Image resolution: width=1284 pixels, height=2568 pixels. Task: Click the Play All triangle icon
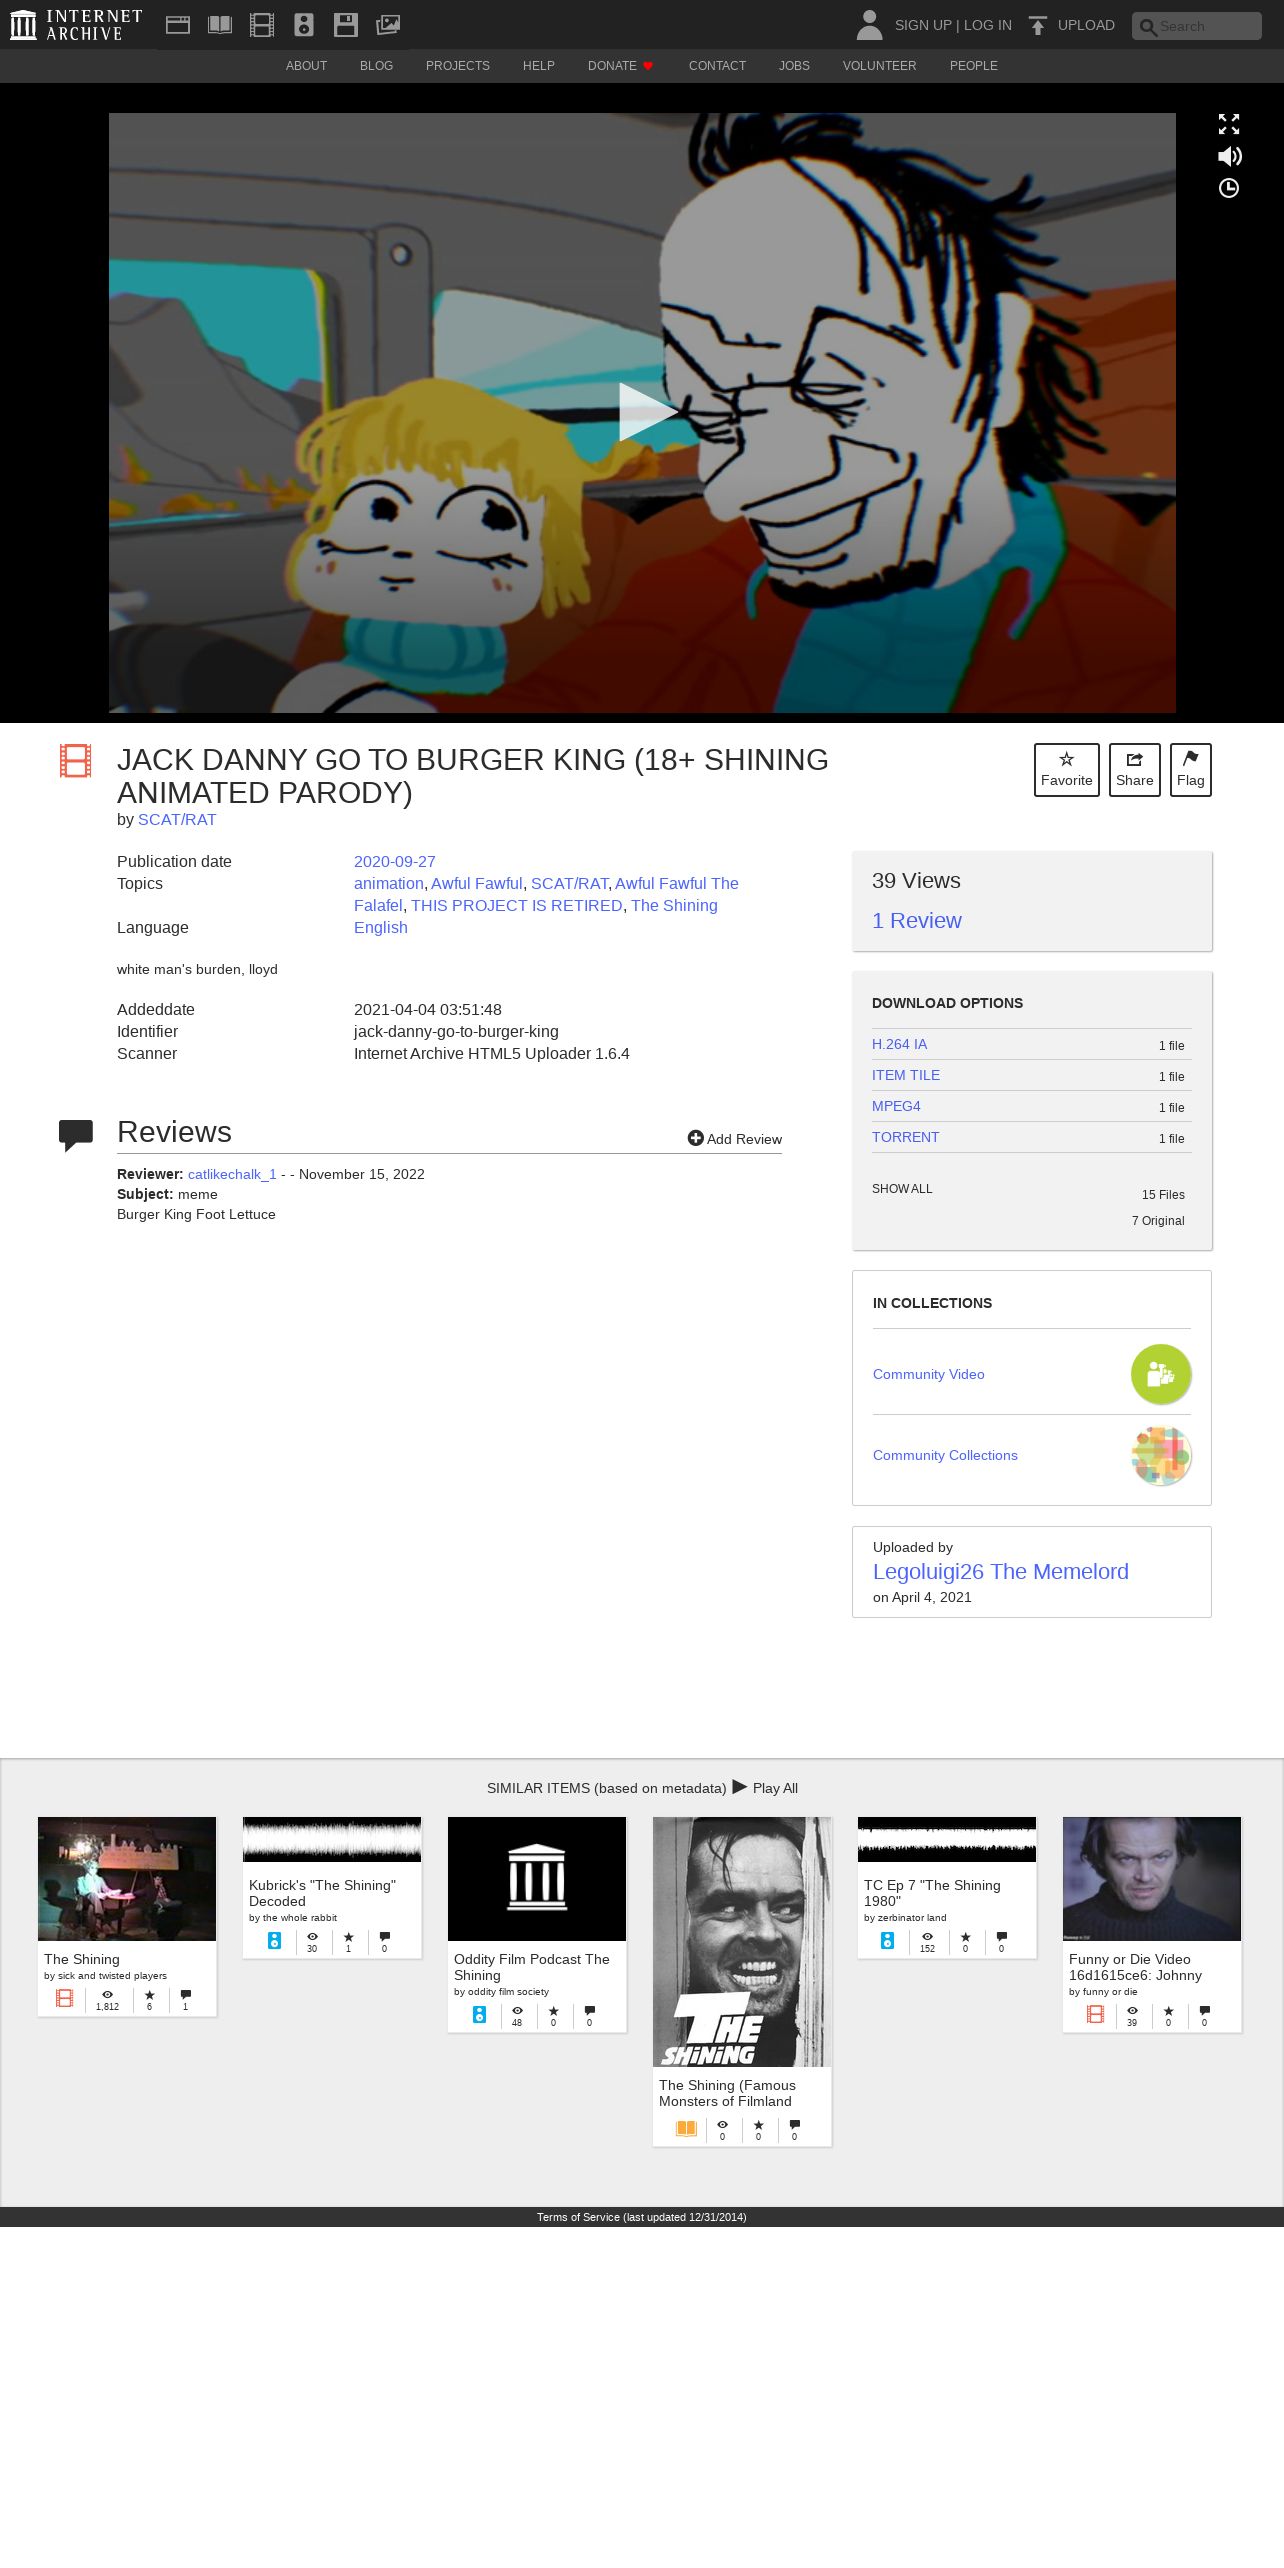(740, 1786)
